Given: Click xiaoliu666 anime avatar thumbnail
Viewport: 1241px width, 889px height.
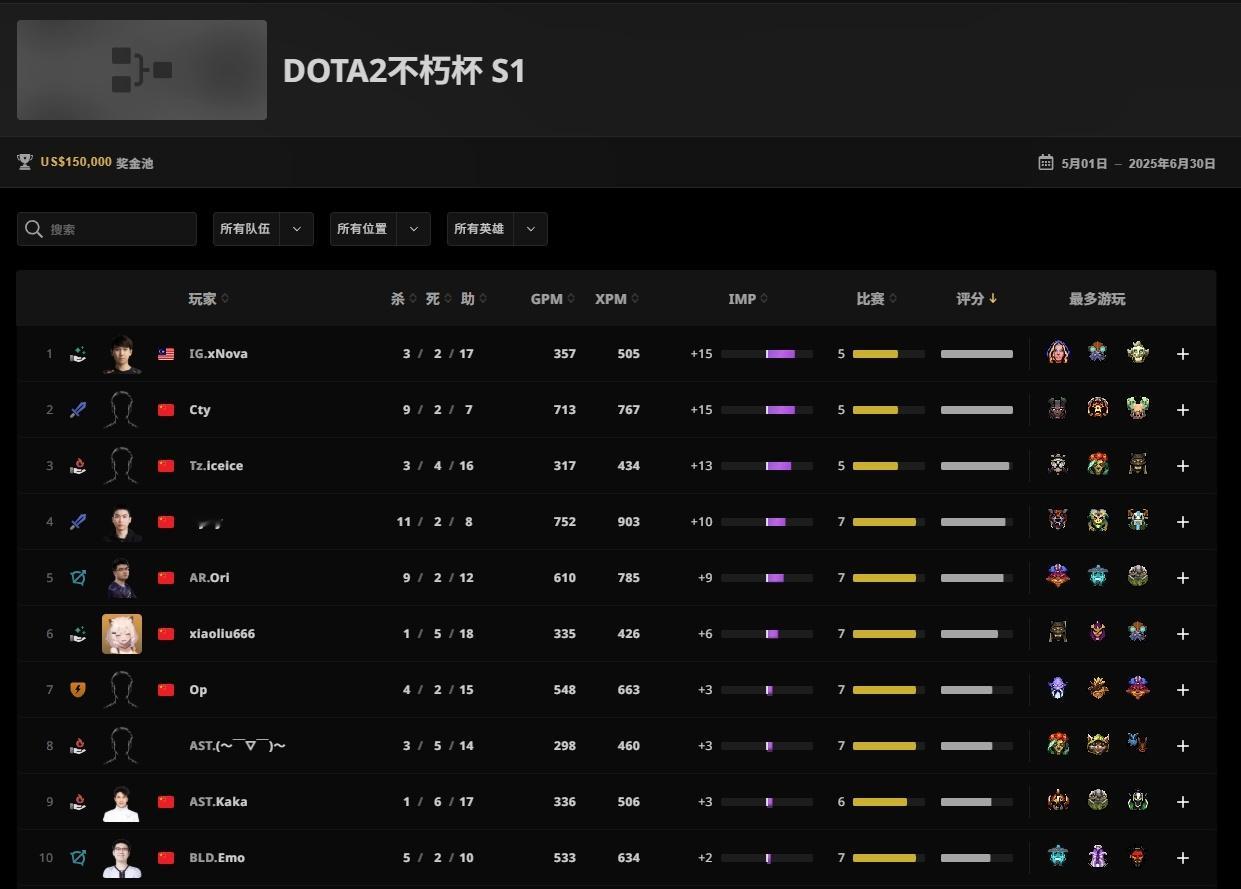Looking at the screenshot, I should (x=122, y=634).
